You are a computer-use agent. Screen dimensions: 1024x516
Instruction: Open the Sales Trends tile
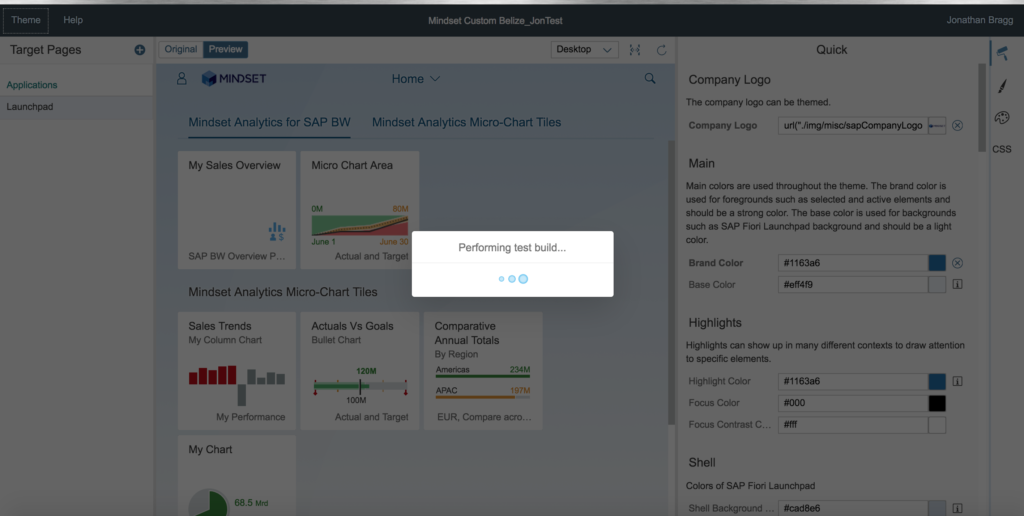[x=237, y=371]
